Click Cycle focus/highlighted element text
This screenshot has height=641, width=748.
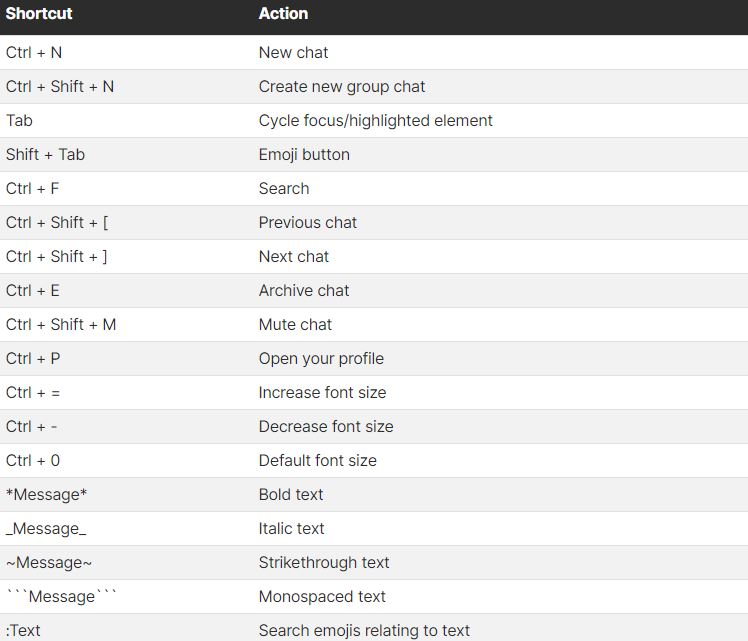click(375, 120)
